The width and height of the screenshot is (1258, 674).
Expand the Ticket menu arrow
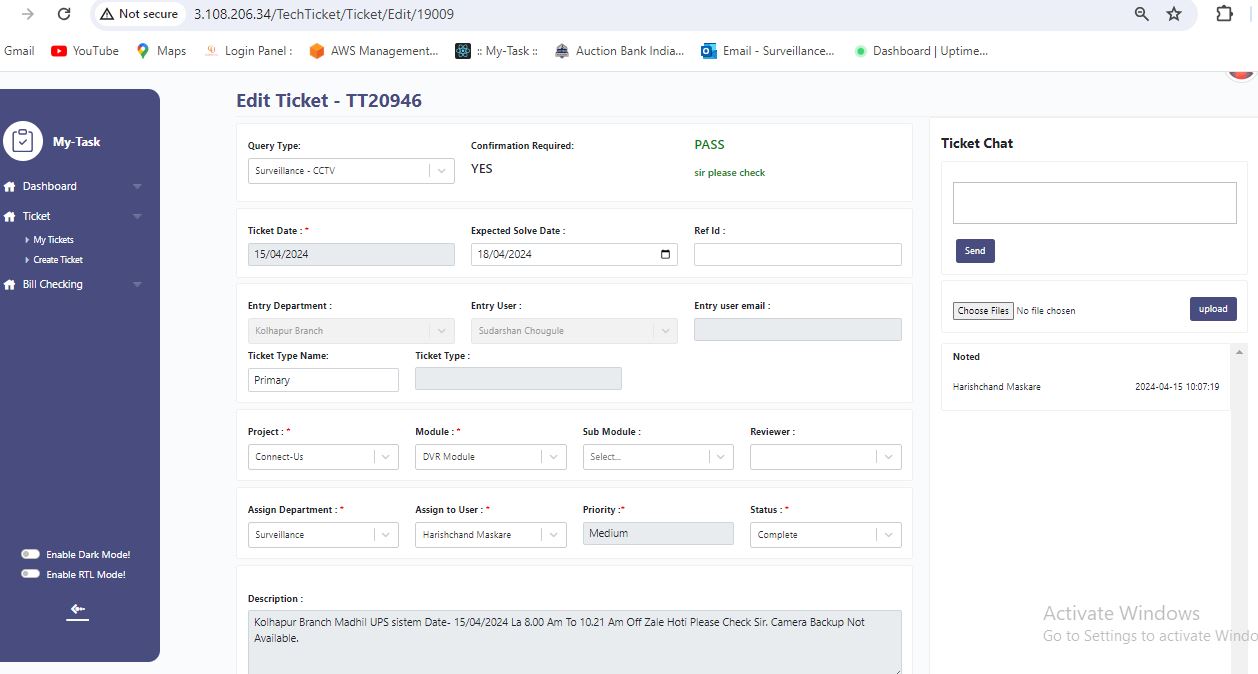pyautogui.click(x=137, y=217)
